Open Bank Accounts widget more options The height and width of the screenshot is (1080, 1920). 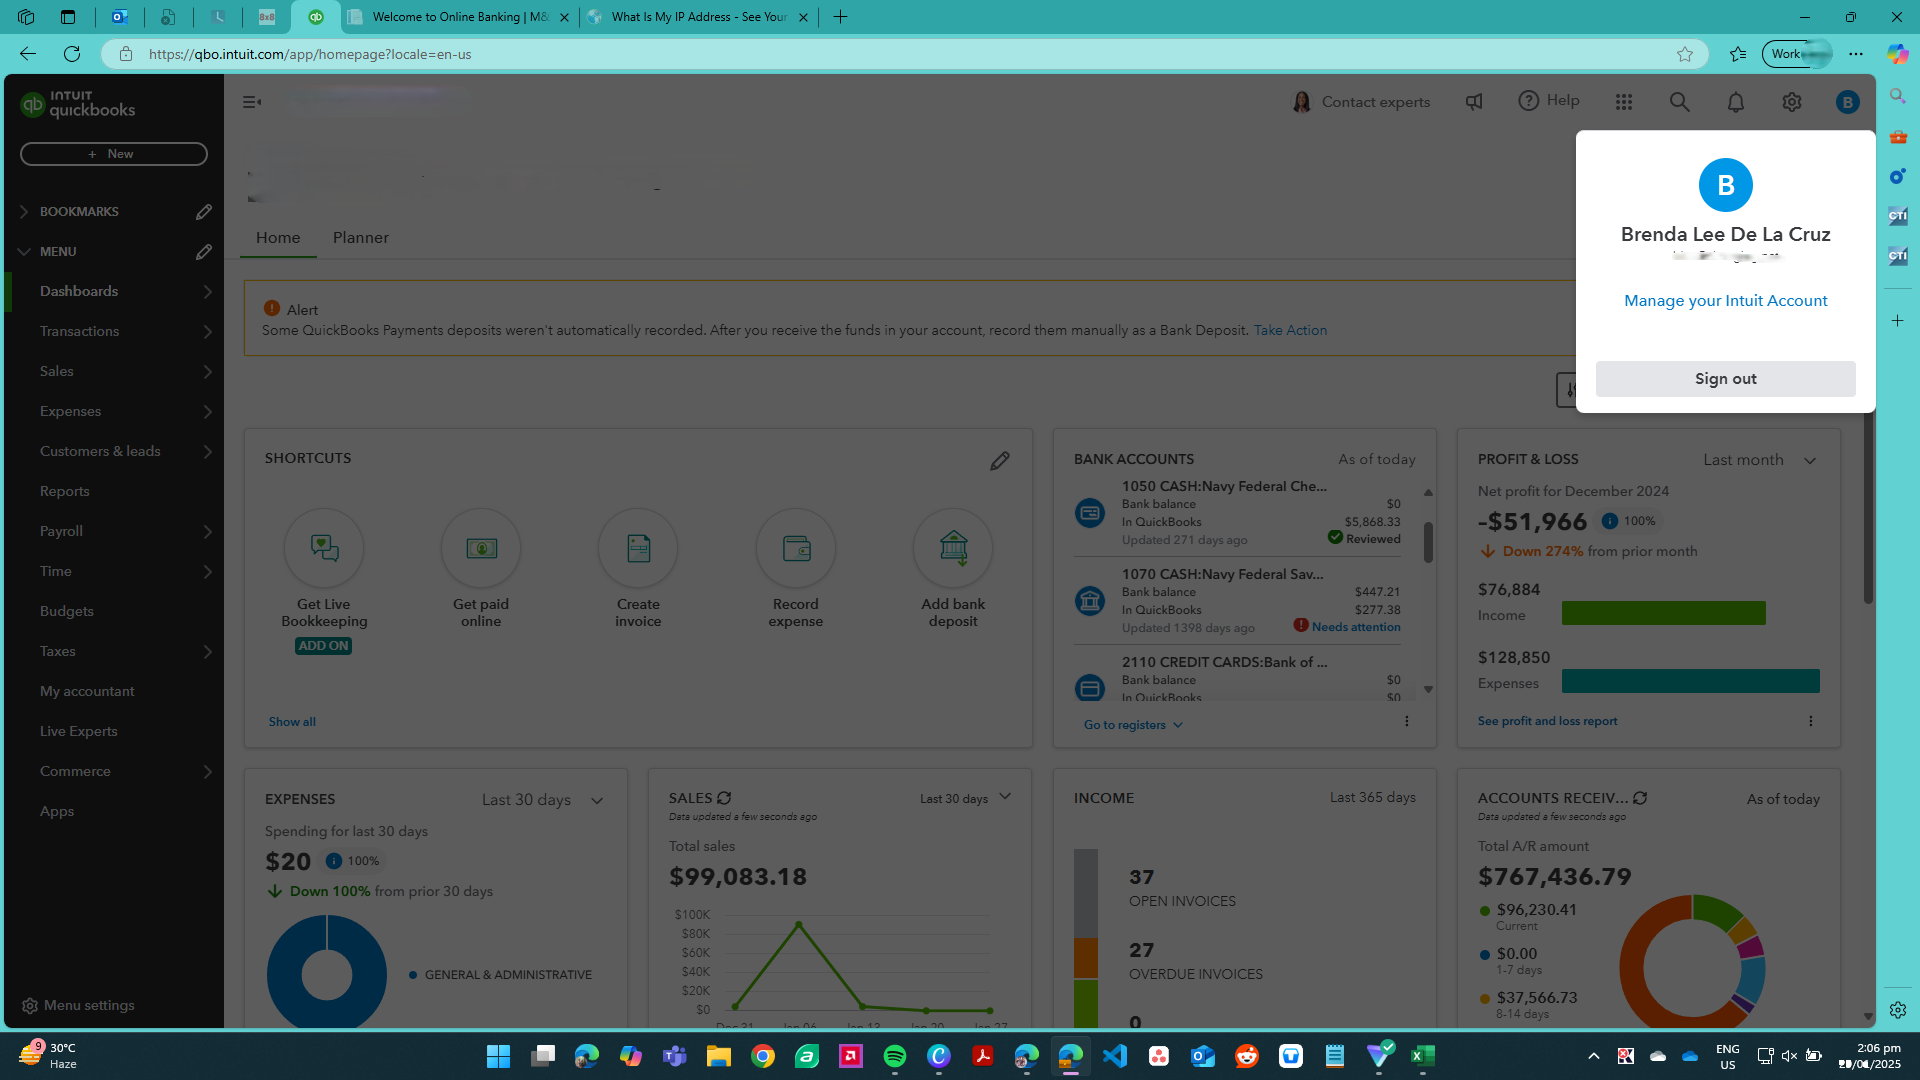1407,721
